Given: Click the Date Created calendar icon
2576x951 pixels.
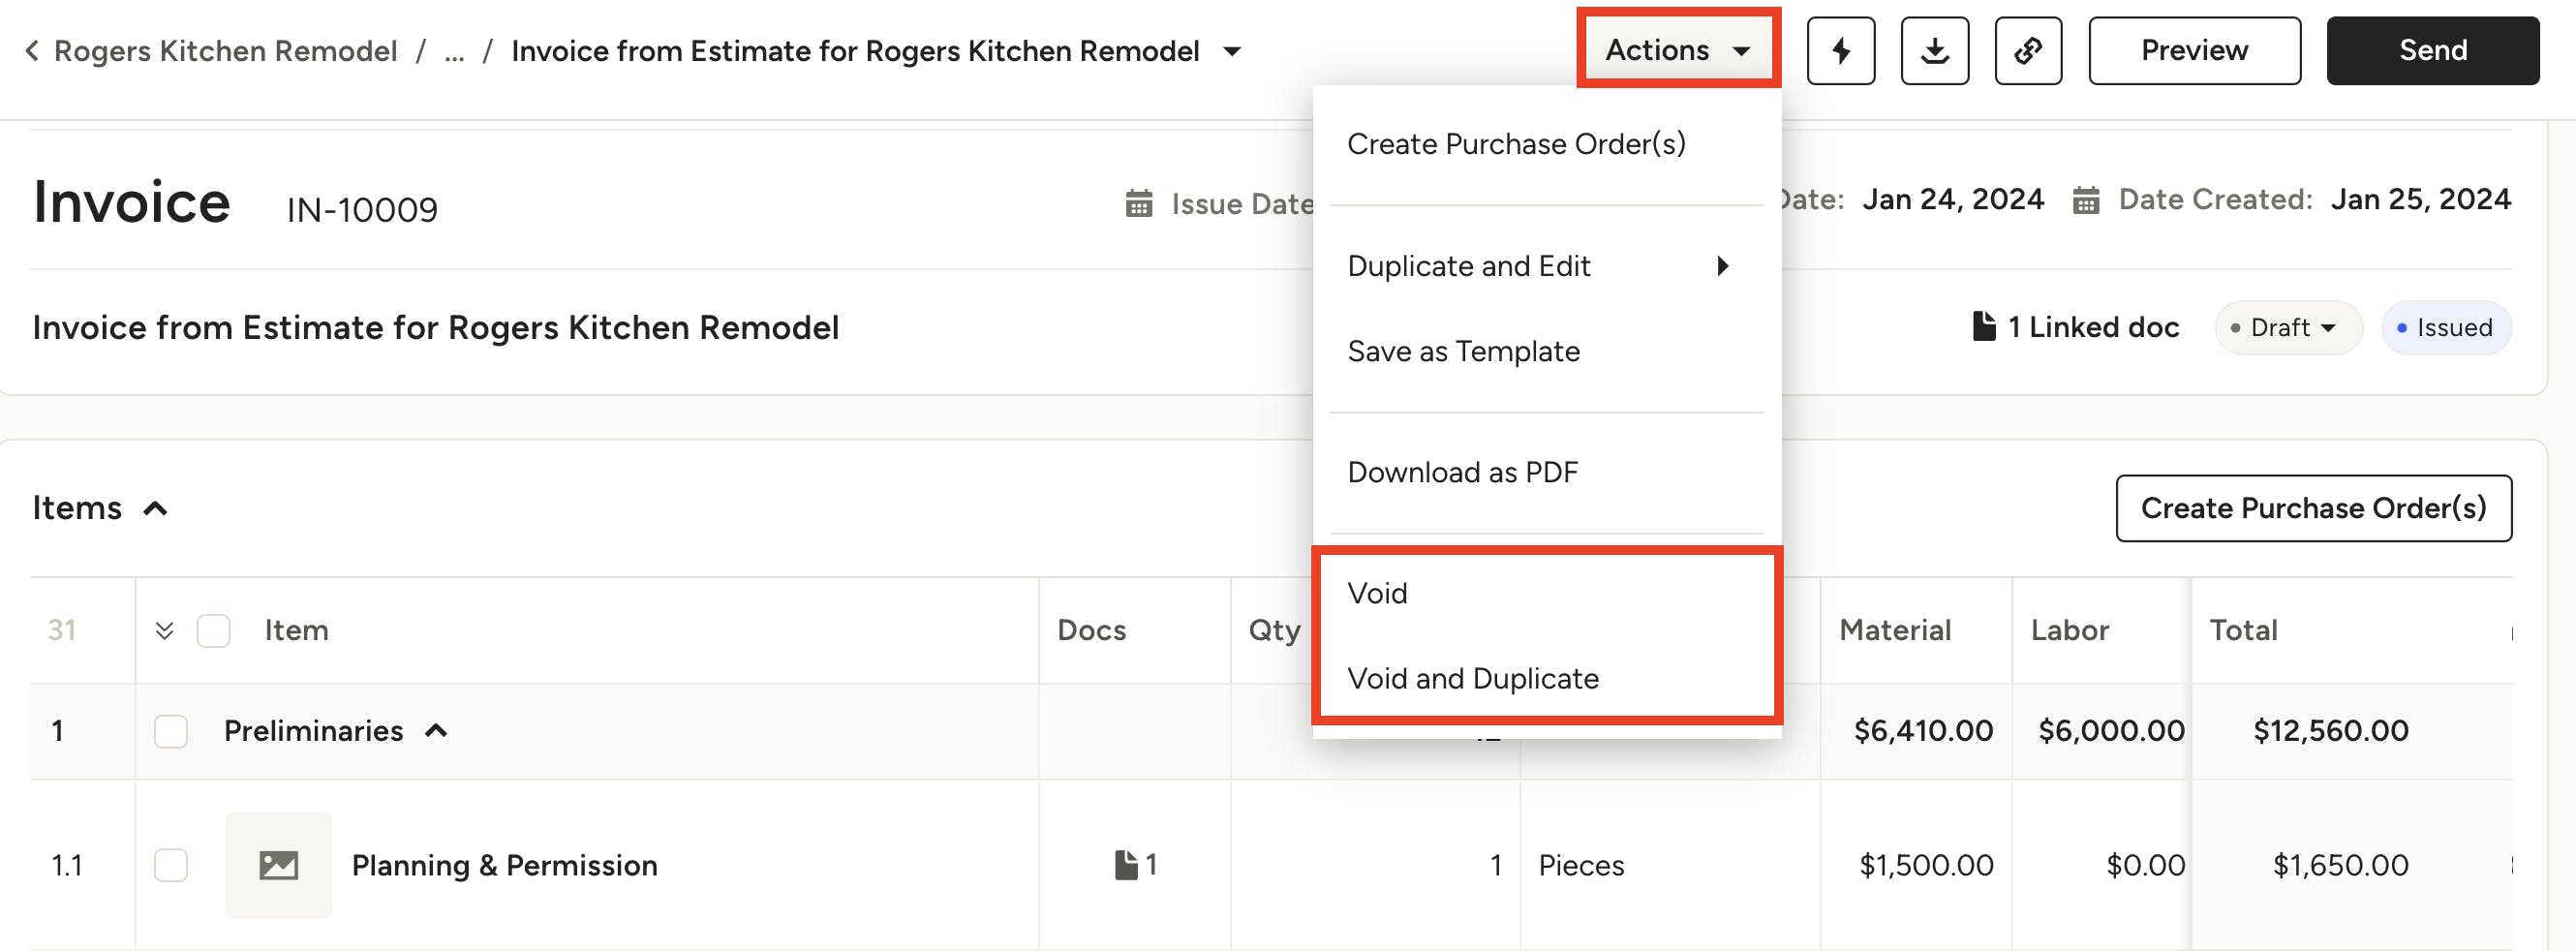Looking at the screenshot, I should pos(2085,200).
